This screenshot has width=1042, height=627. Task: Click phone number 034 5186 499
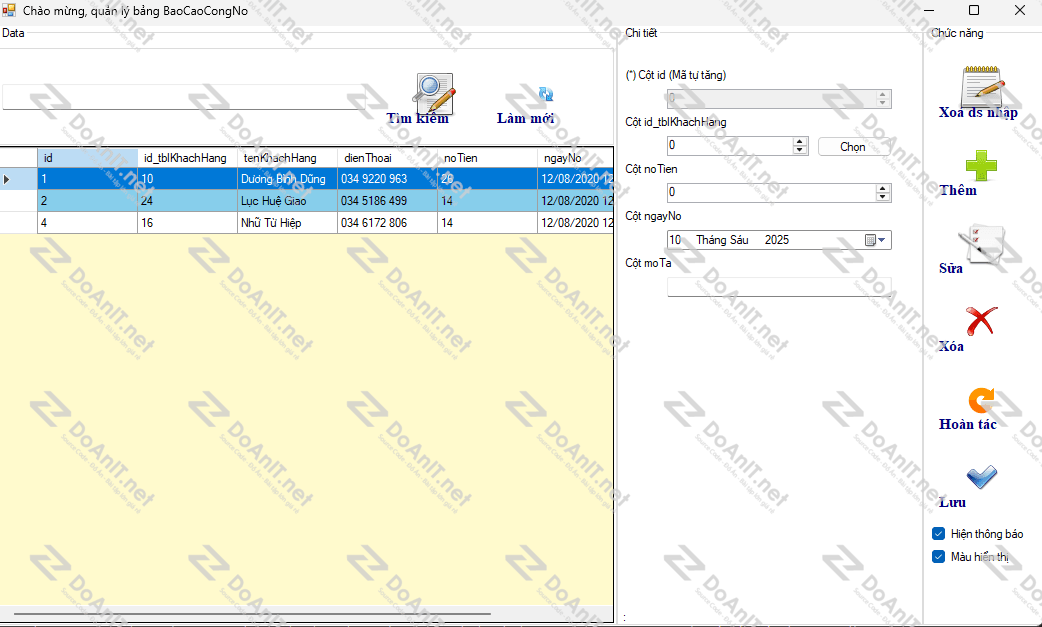[387, 201]
